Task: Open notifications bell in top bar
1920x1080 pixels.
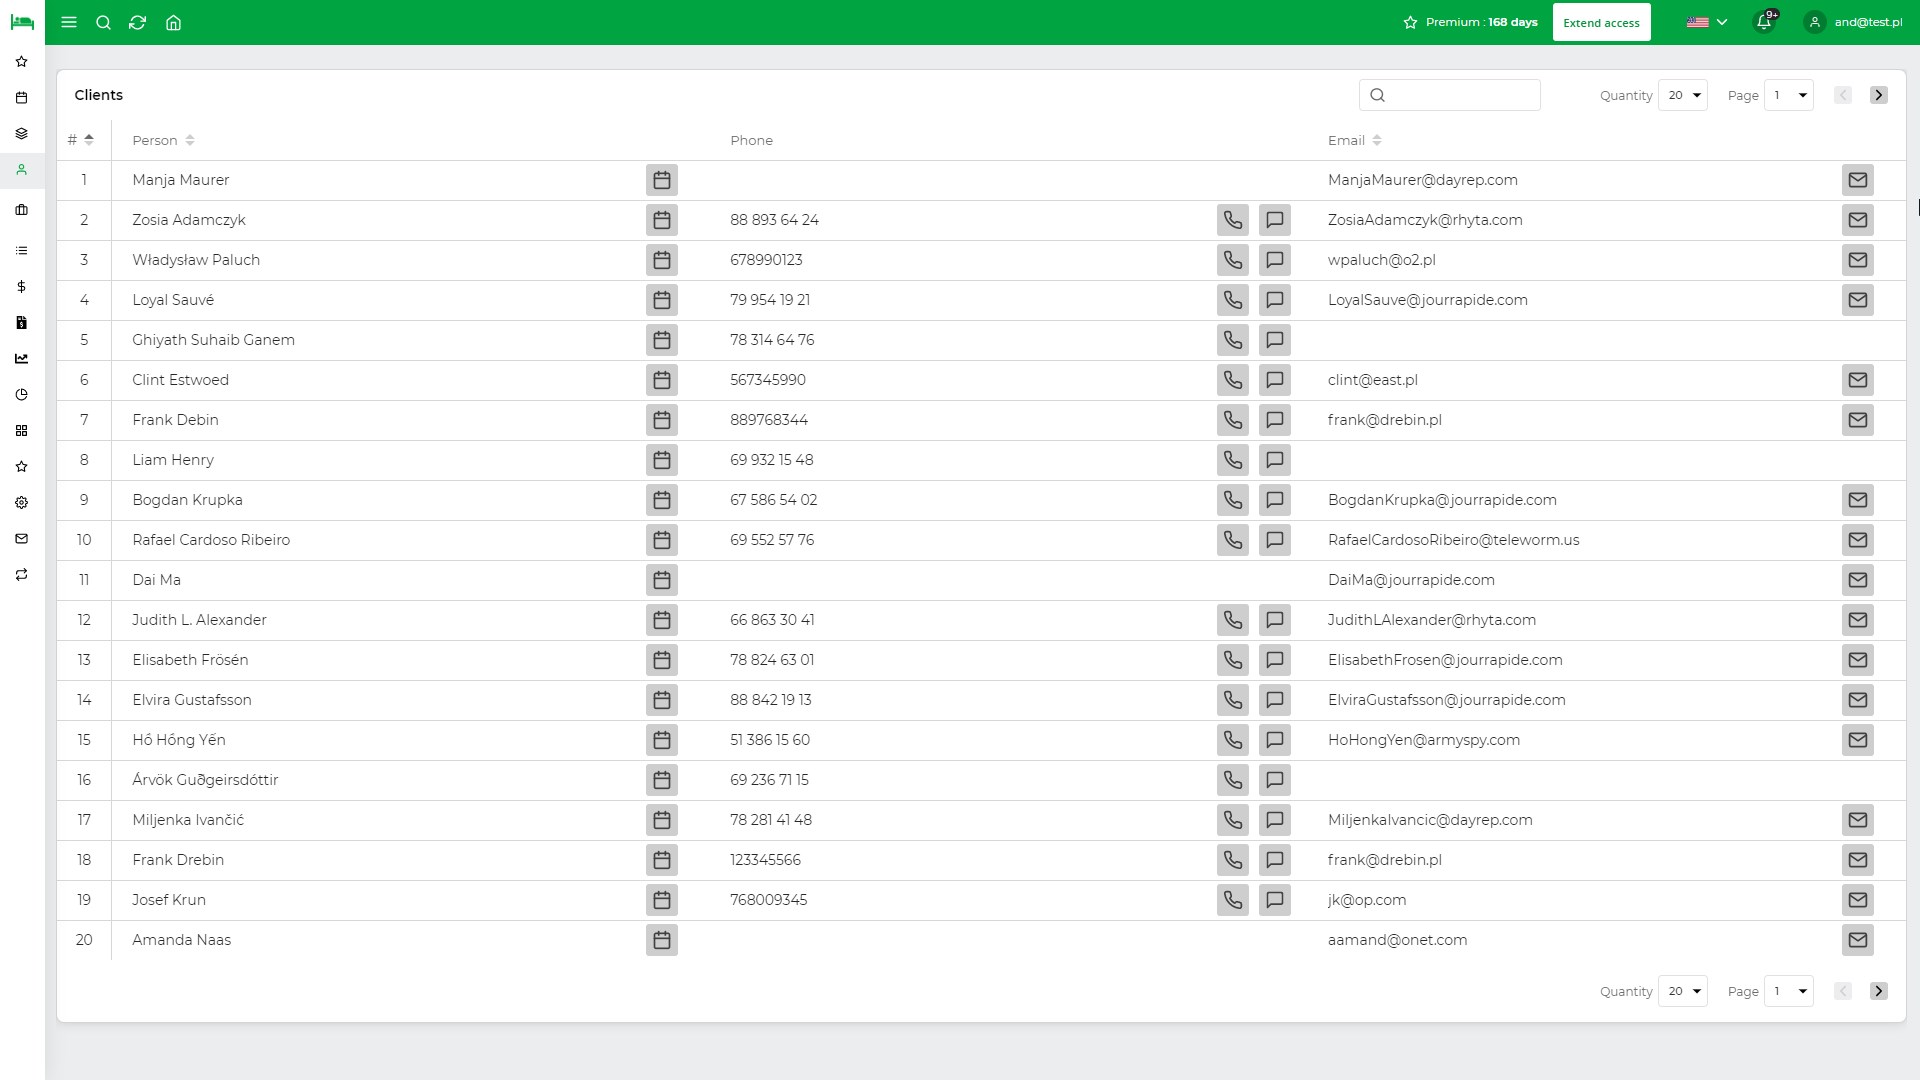Action: click(x=1764, y=22)
